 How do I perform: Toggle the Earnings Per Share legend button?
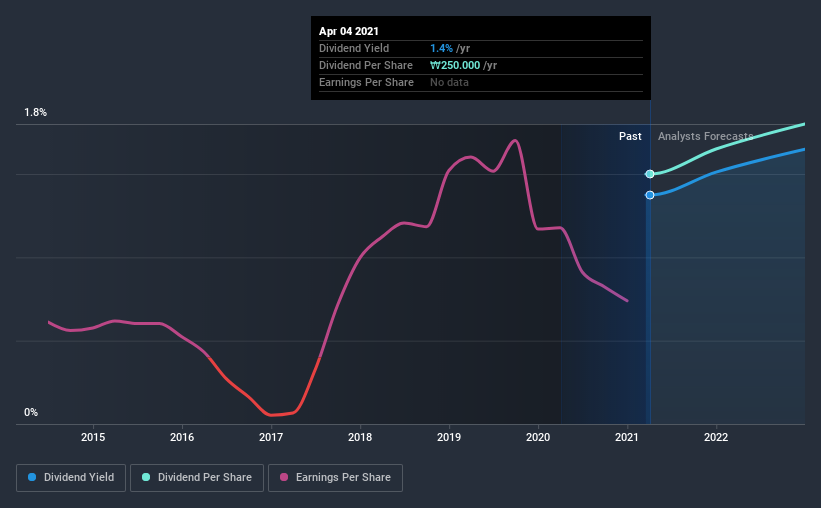coord(336,478)
